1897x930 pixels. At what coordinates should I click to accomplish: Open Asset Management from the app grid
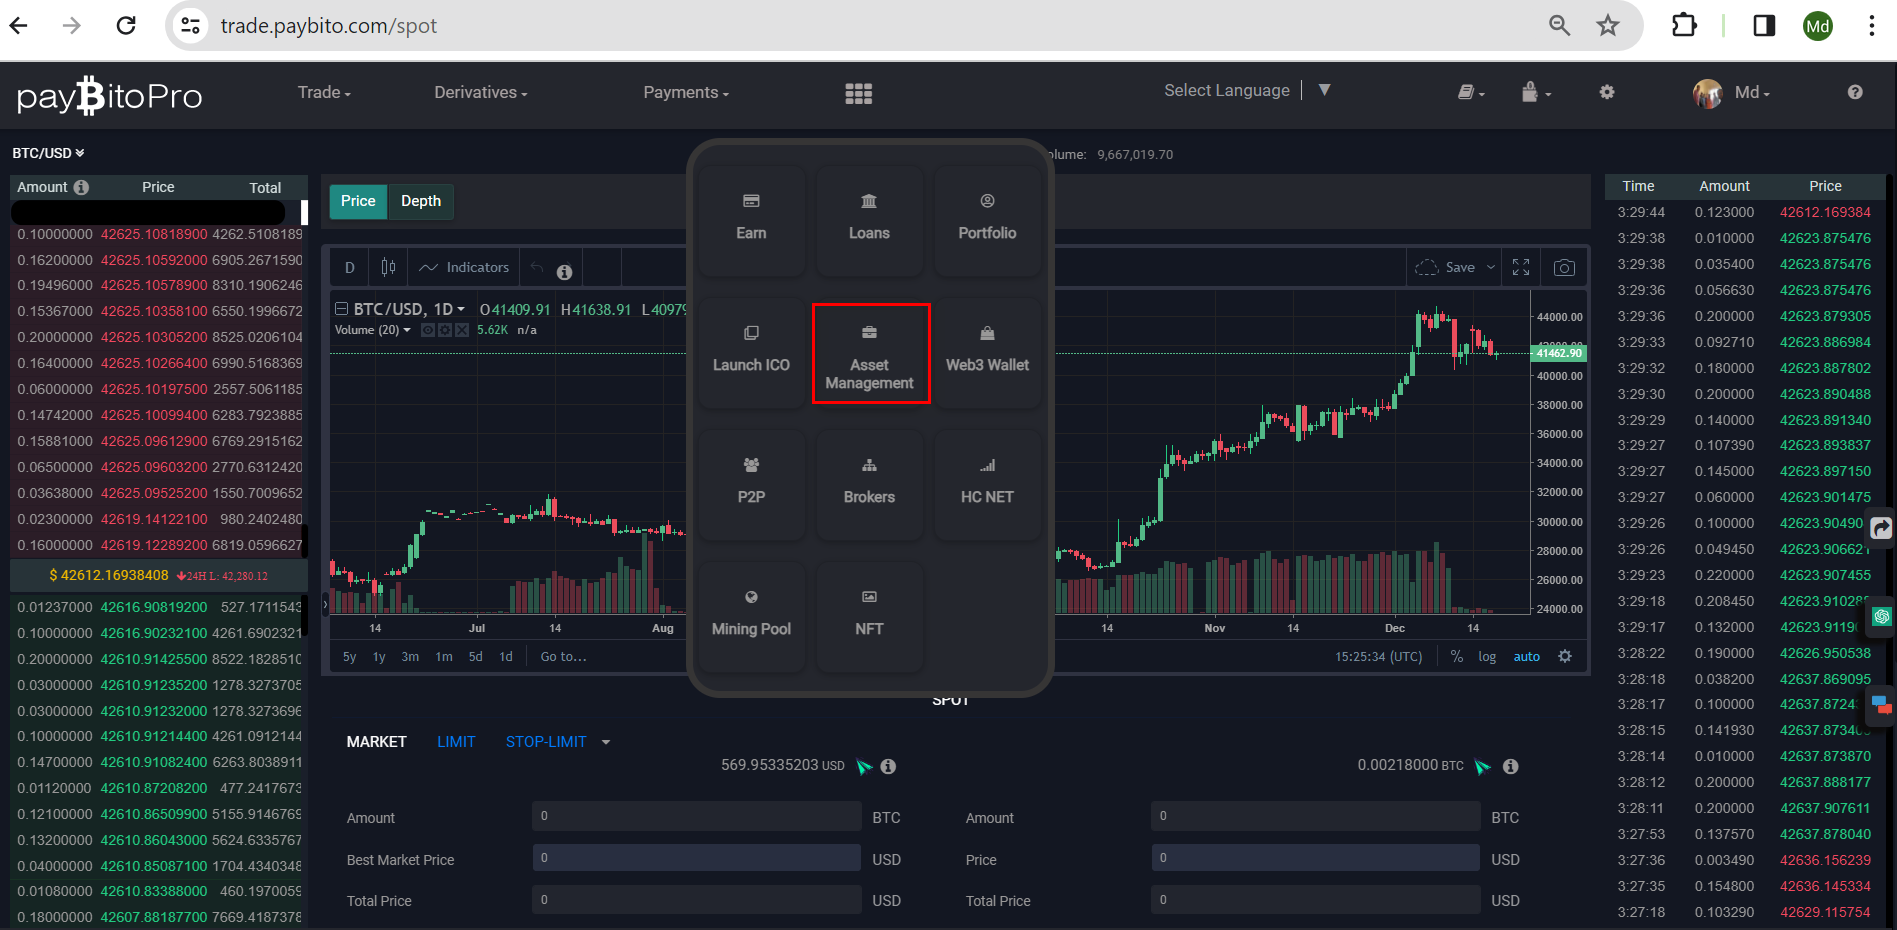click(869, 352)
